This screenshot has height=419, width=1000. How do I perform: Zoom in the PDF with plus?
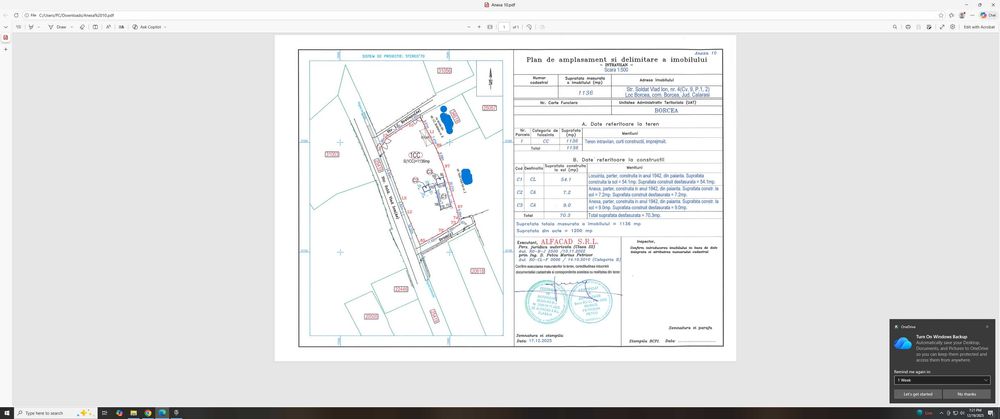[x=479, y=27]
